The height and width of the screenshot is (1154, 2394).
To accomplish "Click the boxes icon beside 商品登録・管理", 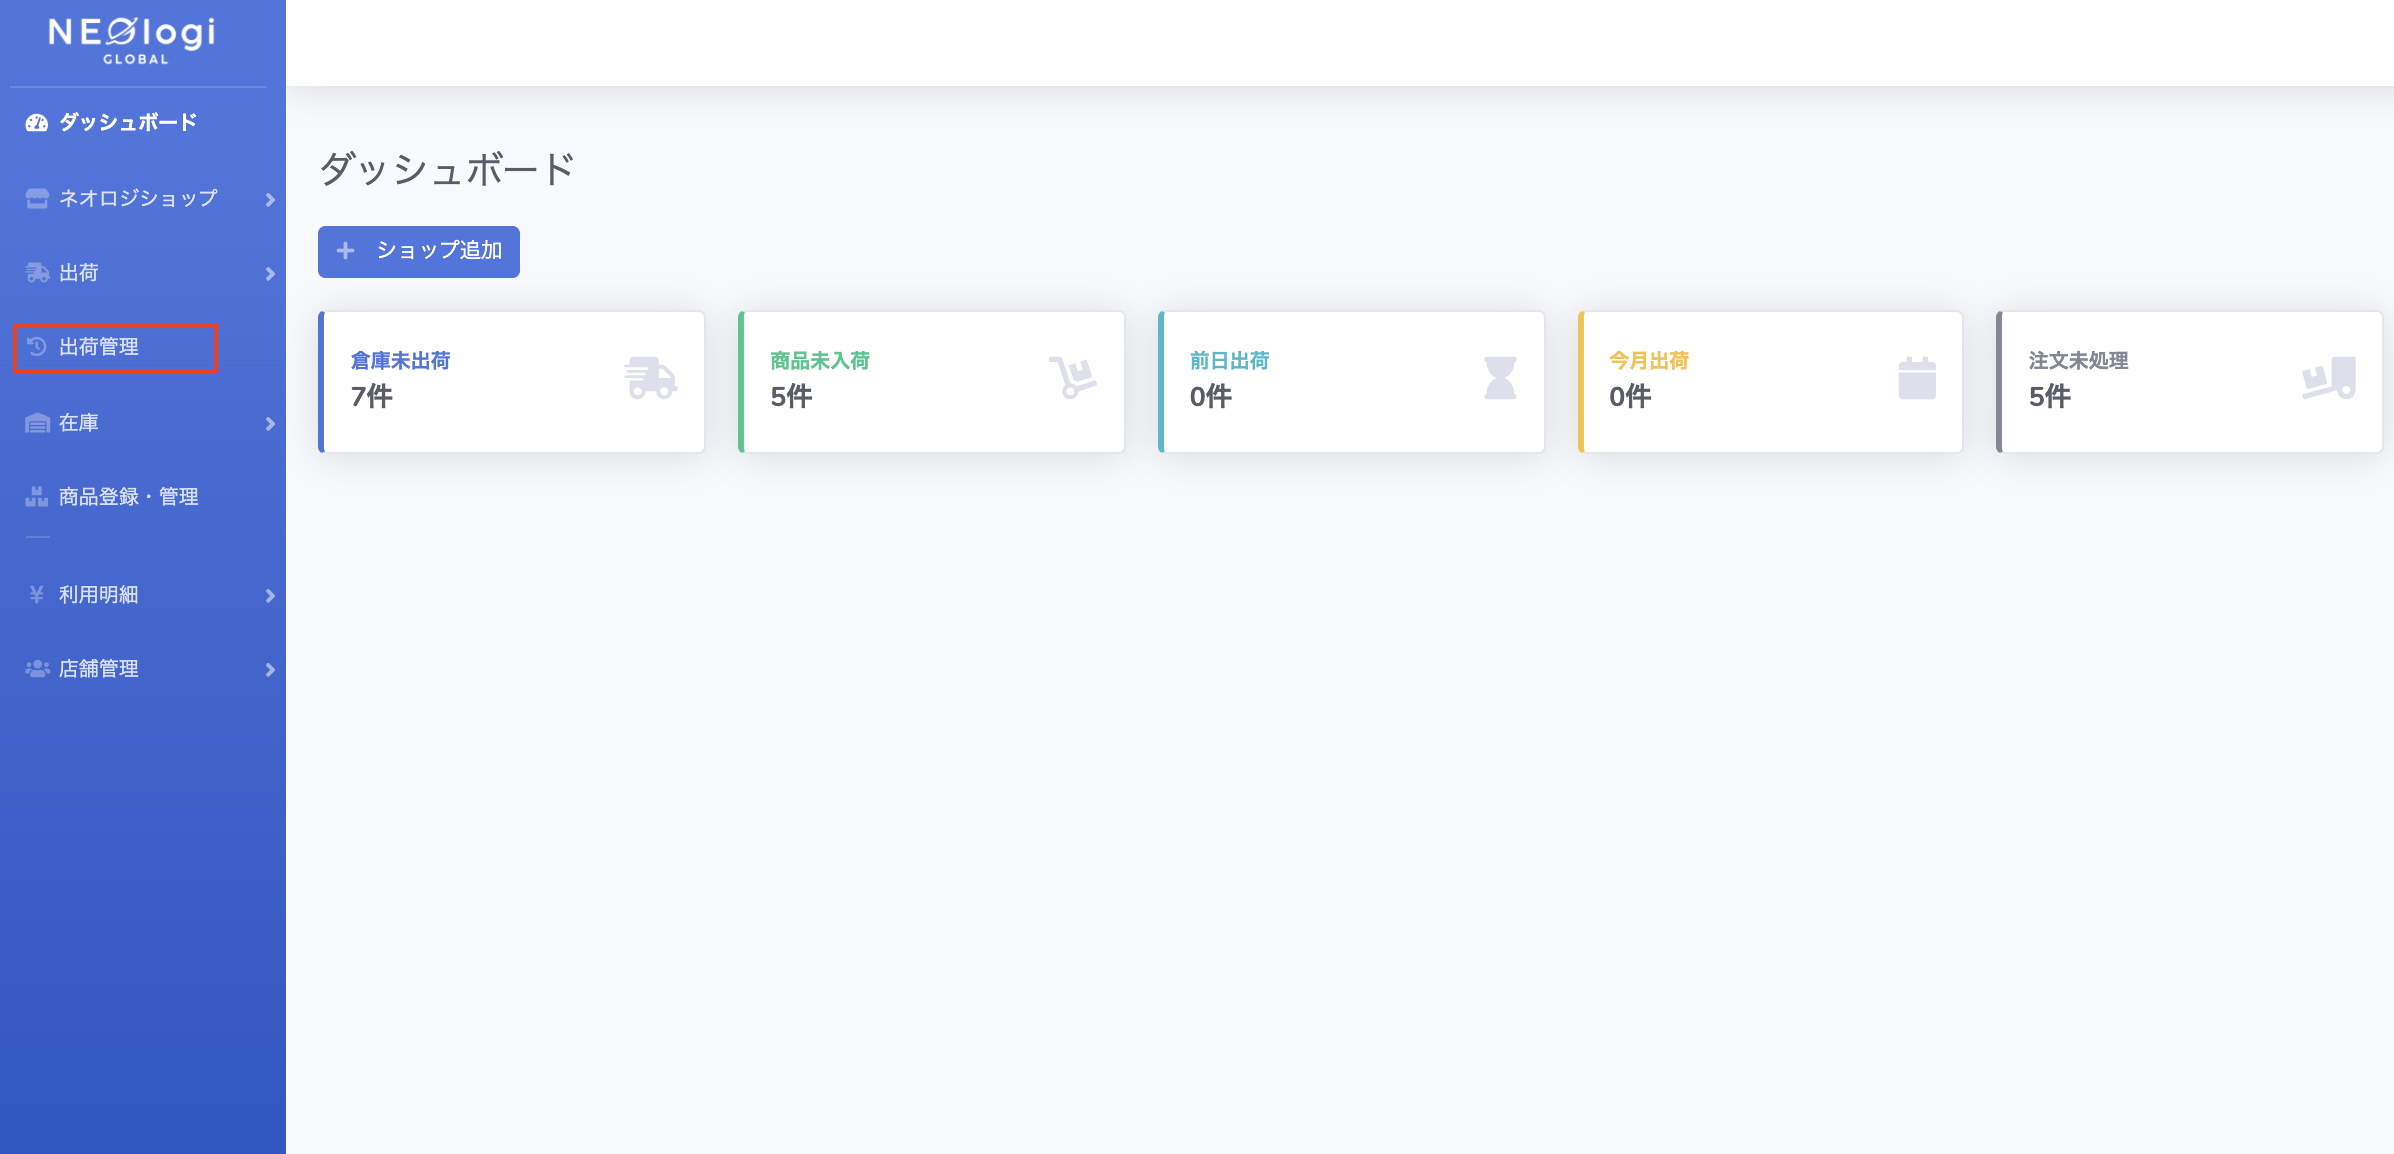I will 37,497.
